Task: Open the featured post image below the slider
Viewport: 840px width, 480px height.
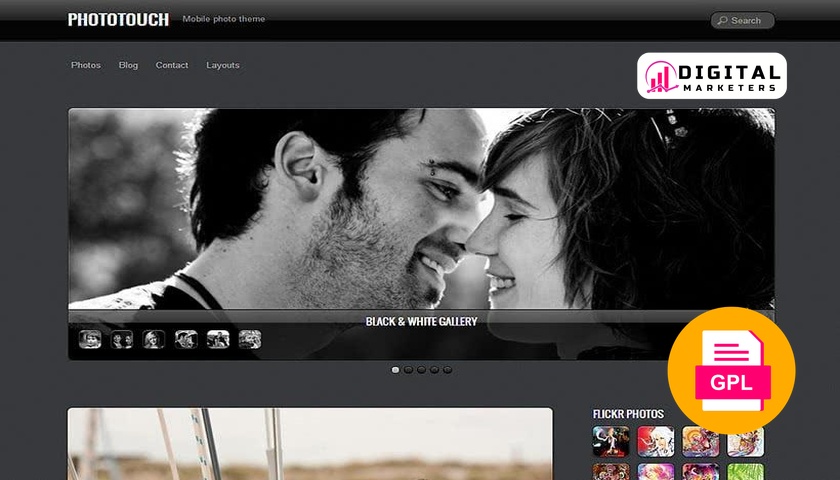Action: pos(310,444)
